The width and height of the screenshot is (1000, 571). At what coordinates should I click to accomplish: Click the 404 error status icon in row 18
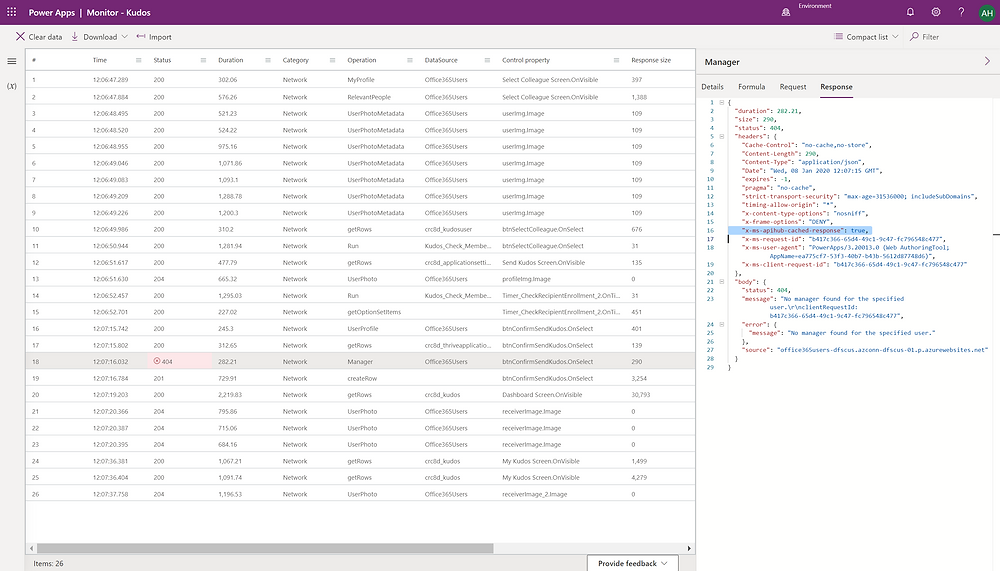coord(157,361)
